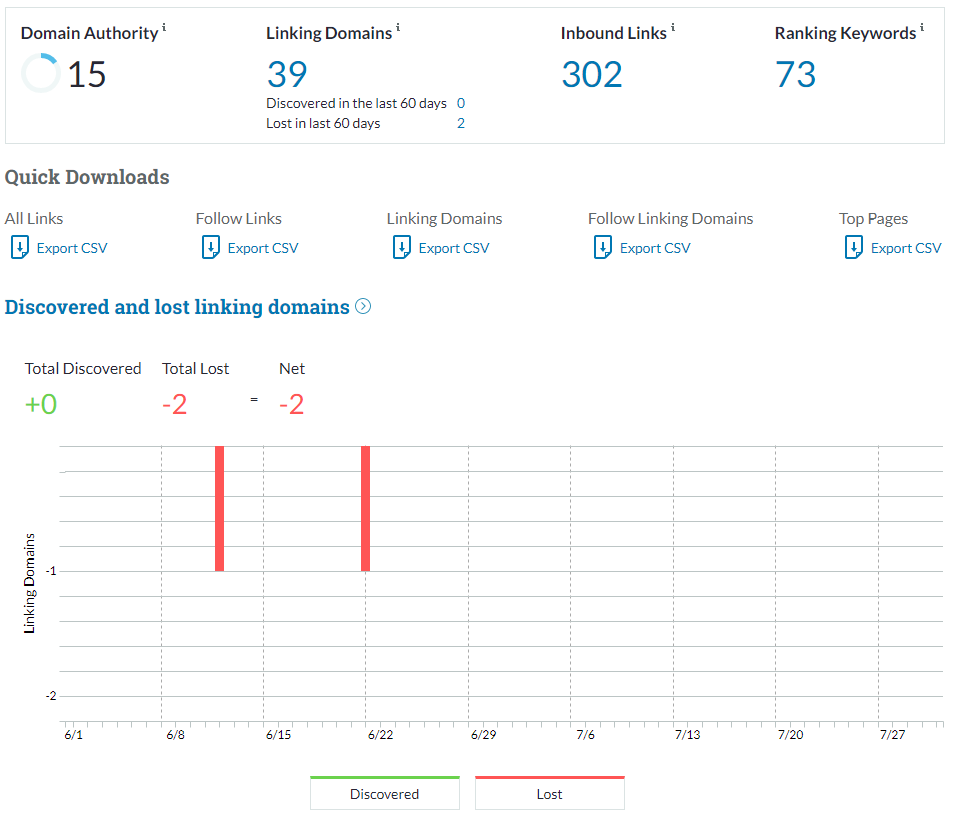973x826 pixels.
Task: Click the Follow Linking Domains download icon
Action: (602, 248)
